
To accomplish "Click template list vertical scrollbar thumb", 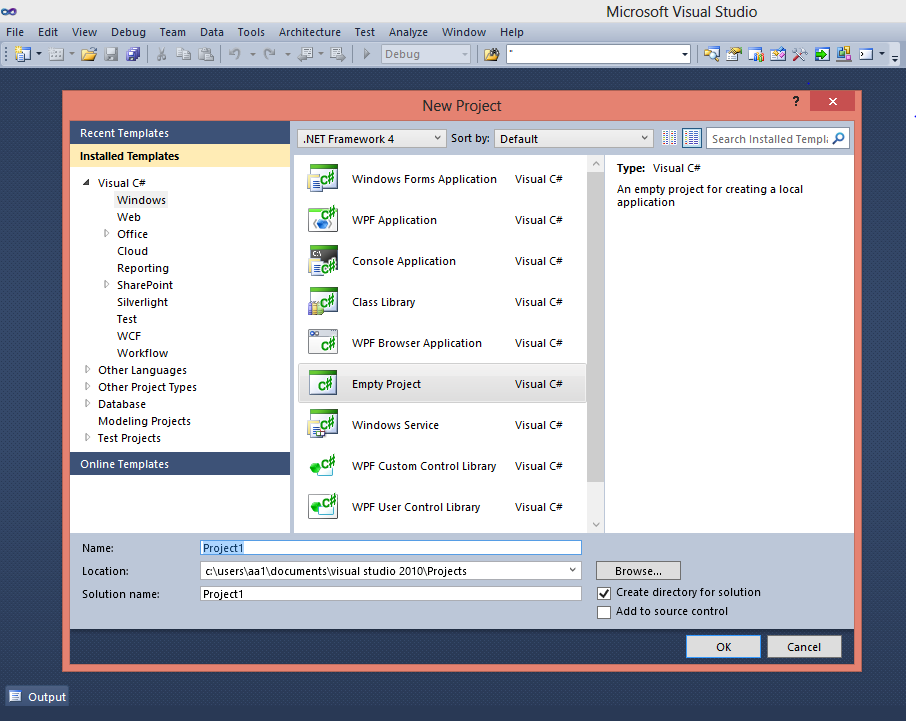I will (596, 327).
